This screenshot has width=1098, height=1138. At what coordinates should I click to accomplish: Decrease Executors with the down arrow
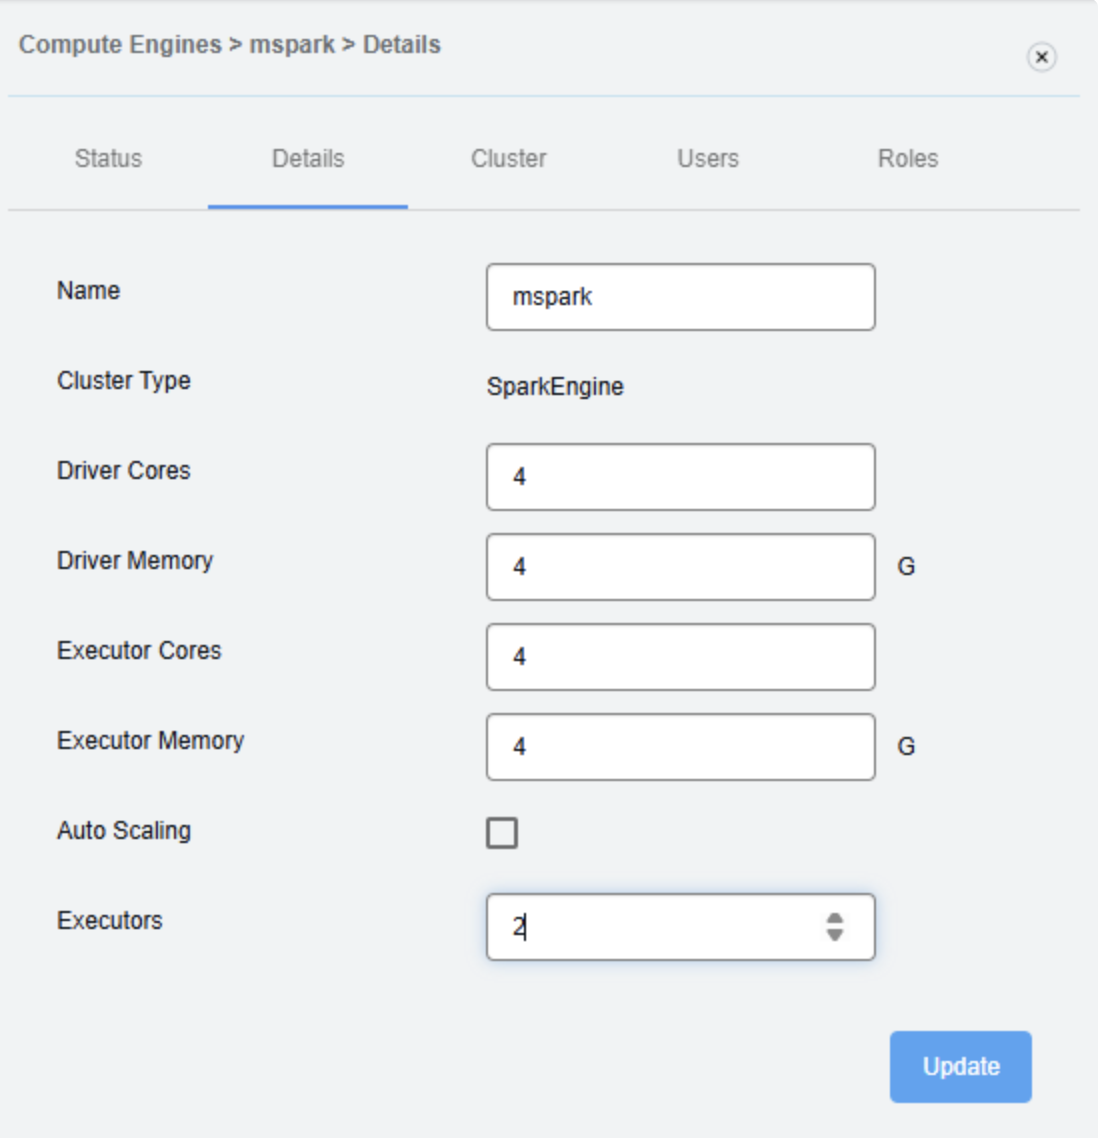click(x=835, y=936)
